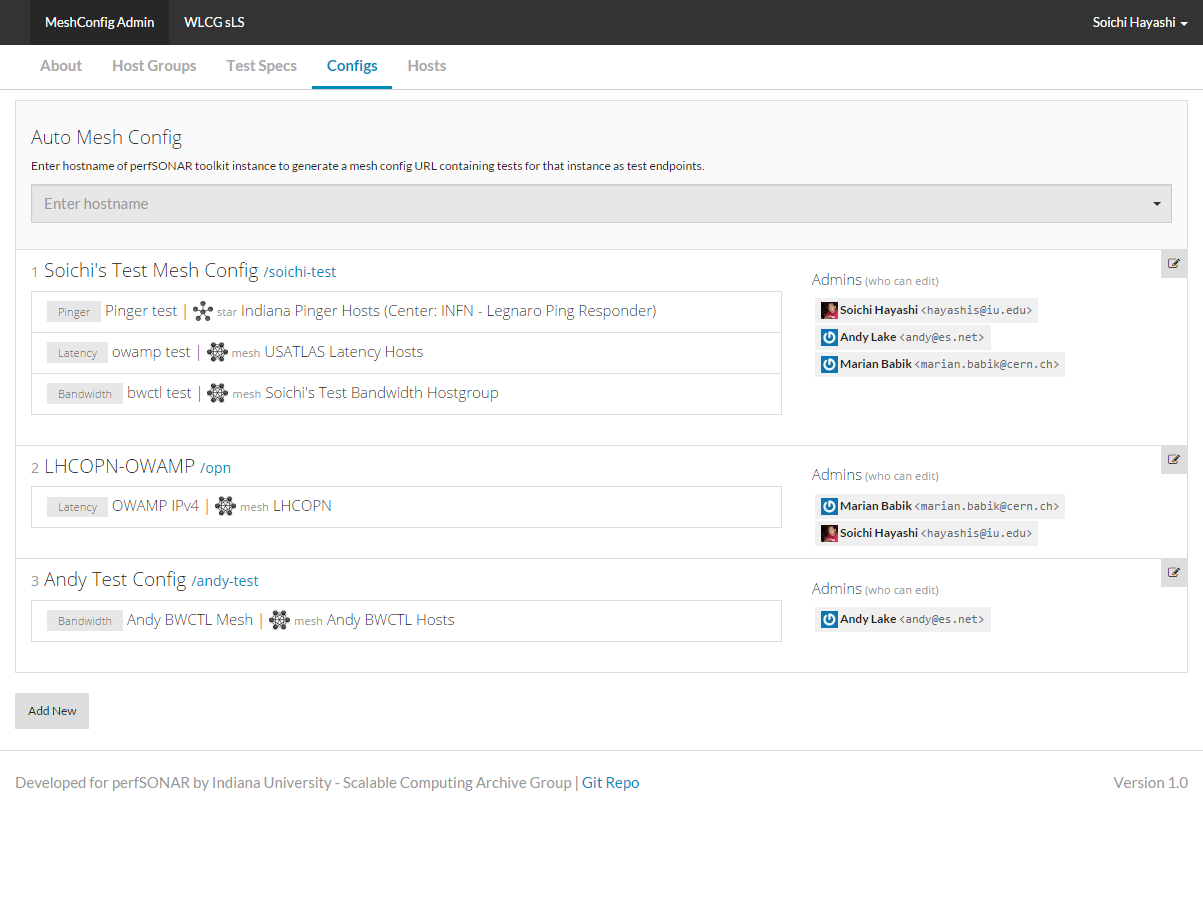
Task: Click Bandwidth tag in Andy BWCTL Mesh row
Action: (85, 621)
